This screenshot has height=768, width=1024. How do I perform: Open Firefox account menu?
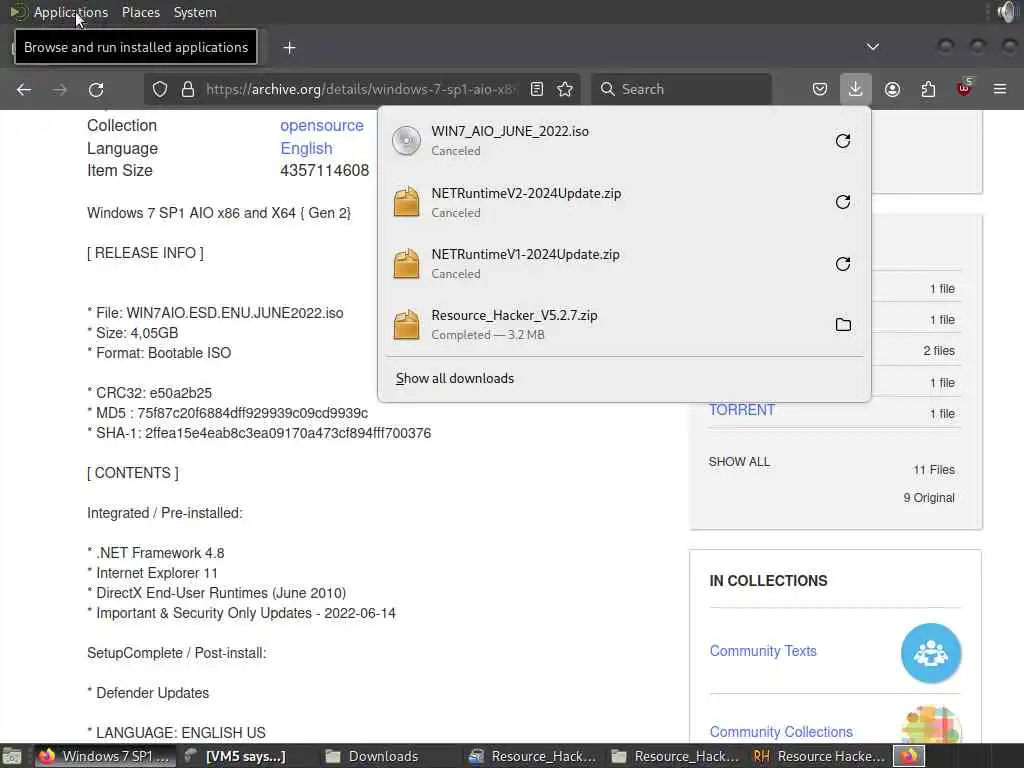point(892,89)
